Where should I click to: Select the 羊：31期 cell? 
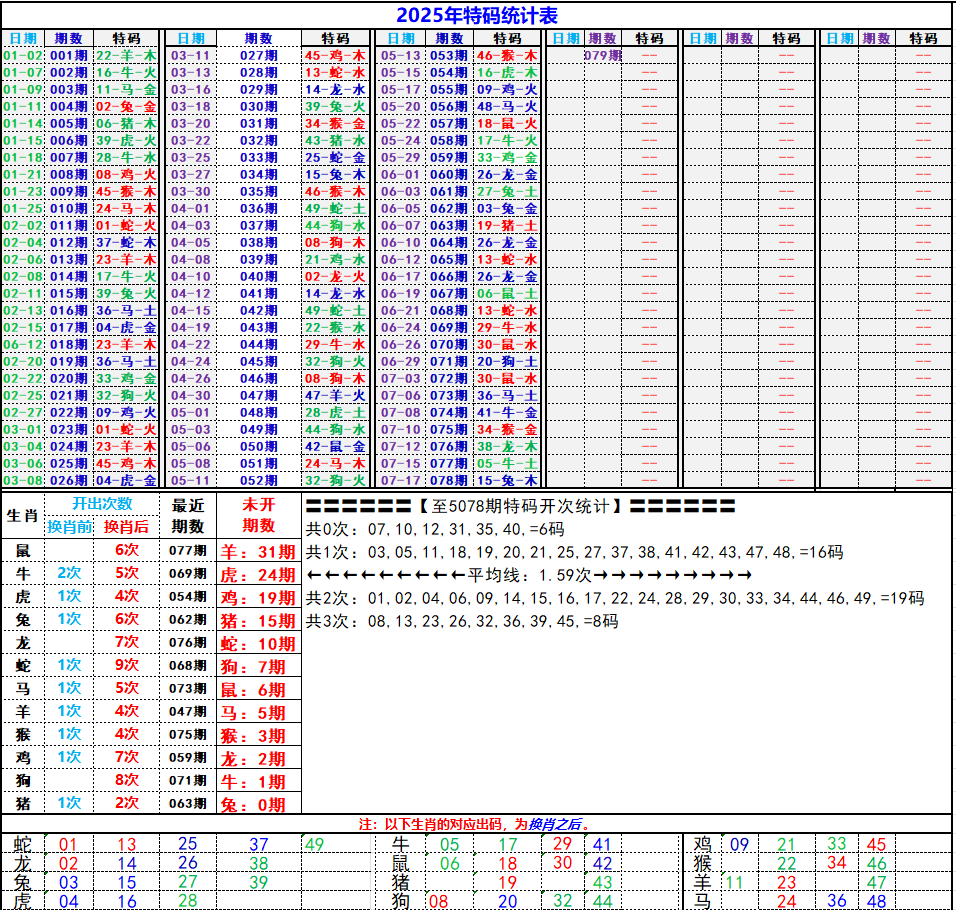[x=258, y=551]
